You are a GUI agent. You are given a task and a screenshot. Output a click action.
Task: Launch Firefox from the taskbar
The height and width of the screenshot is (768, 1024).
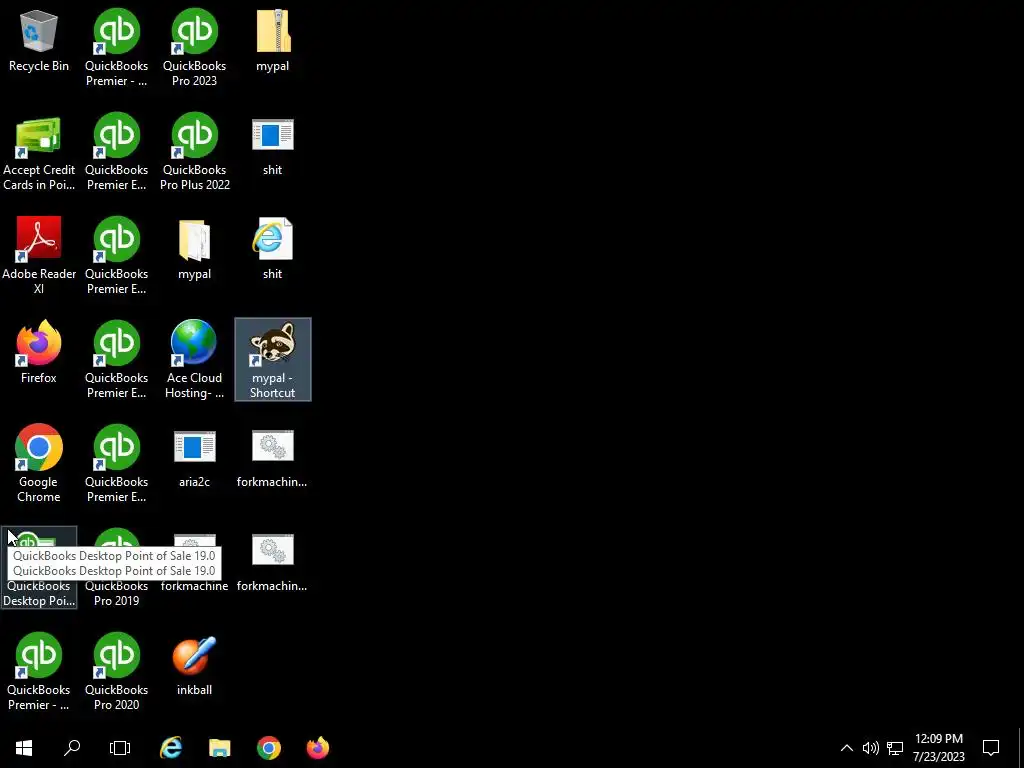pyautogui.click(x=317, y=748)
